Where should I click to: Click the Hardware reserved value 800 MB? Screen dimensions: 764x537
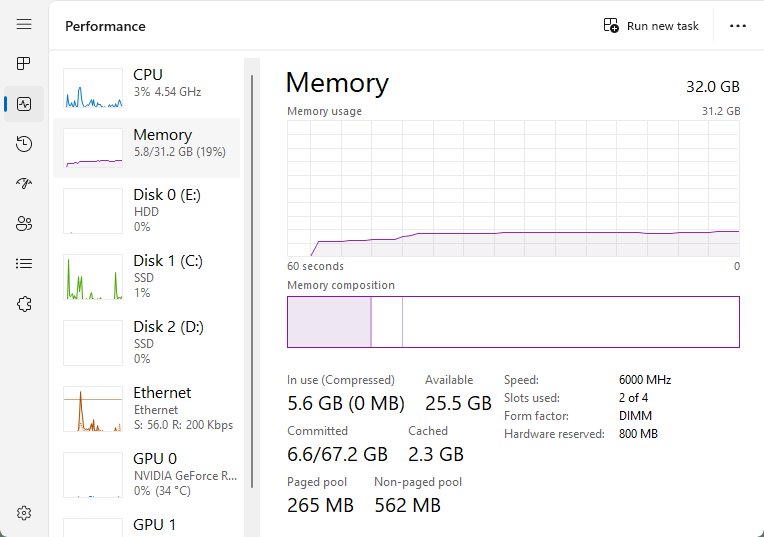(x=638, y=434)
